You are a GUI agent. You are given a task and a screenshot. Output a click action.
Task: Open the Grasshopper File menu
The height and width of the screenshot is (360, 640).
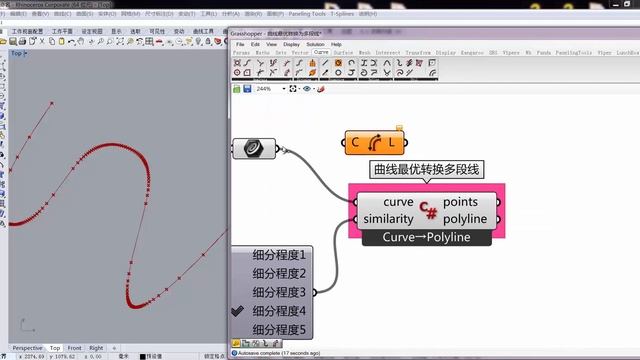click(240, 44)
